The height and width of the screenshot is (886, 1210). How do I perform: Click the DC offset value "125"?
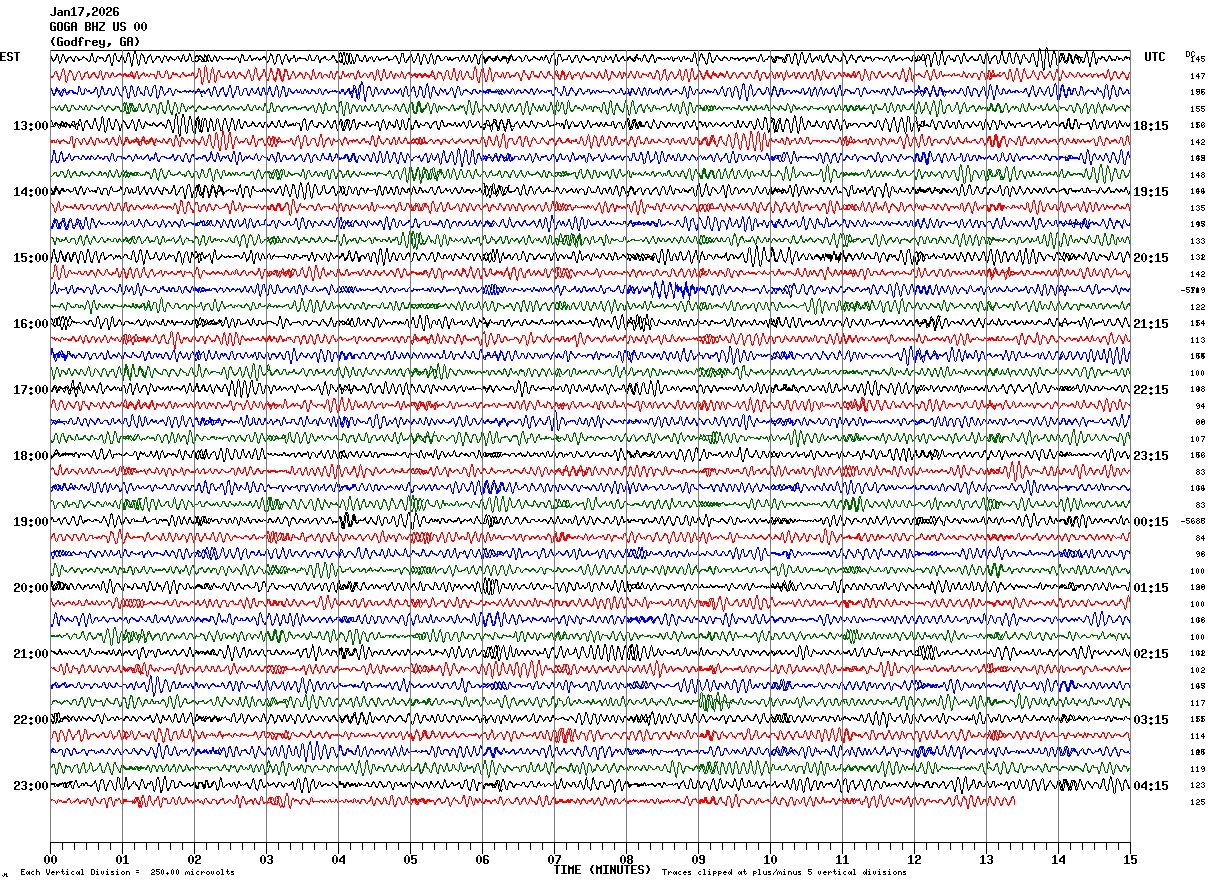[x=1197, y=802]
